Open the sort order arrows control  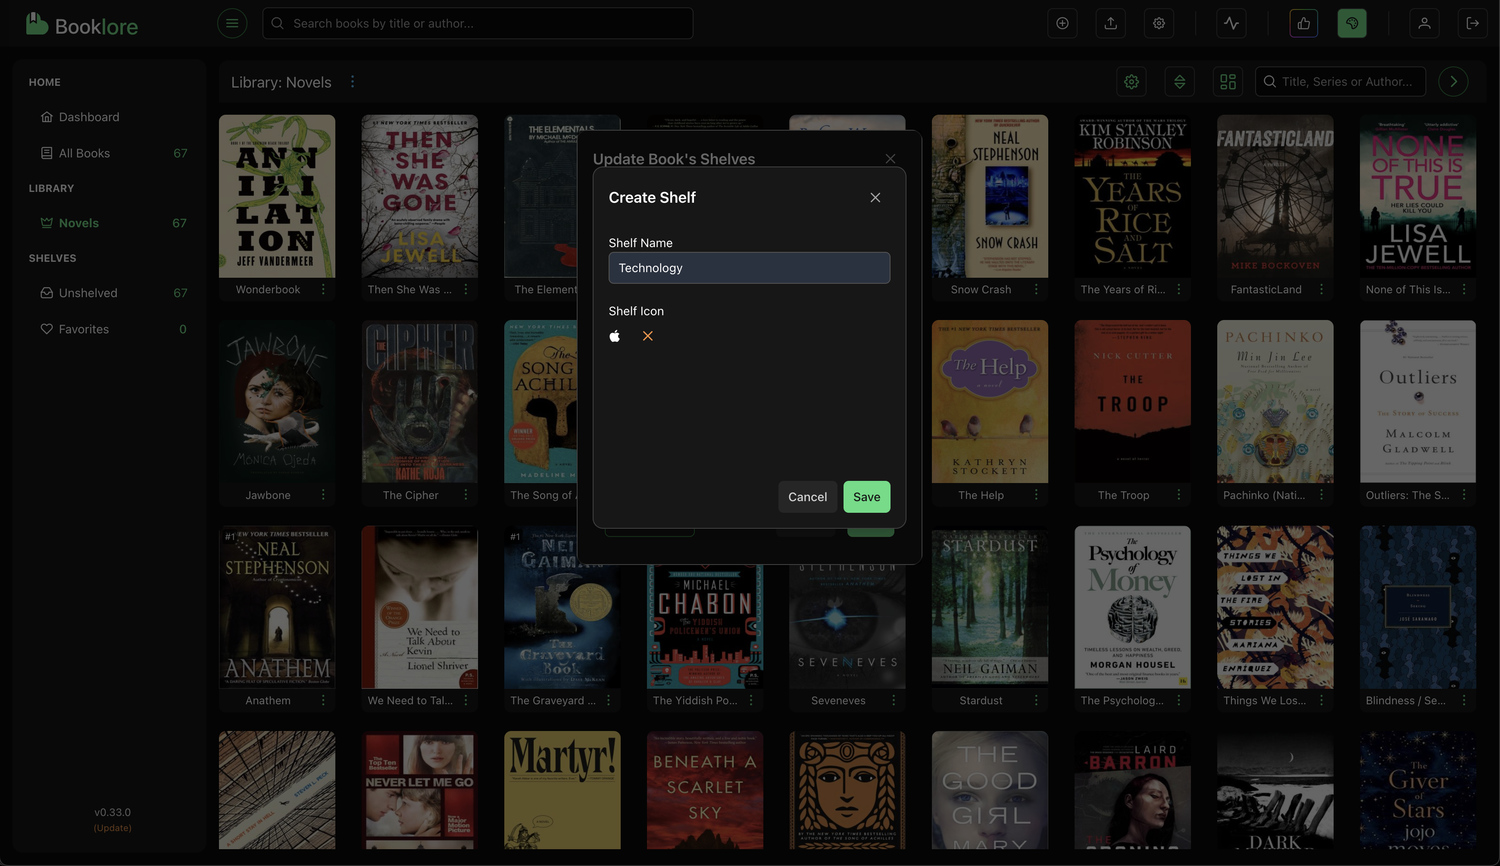1180,82
